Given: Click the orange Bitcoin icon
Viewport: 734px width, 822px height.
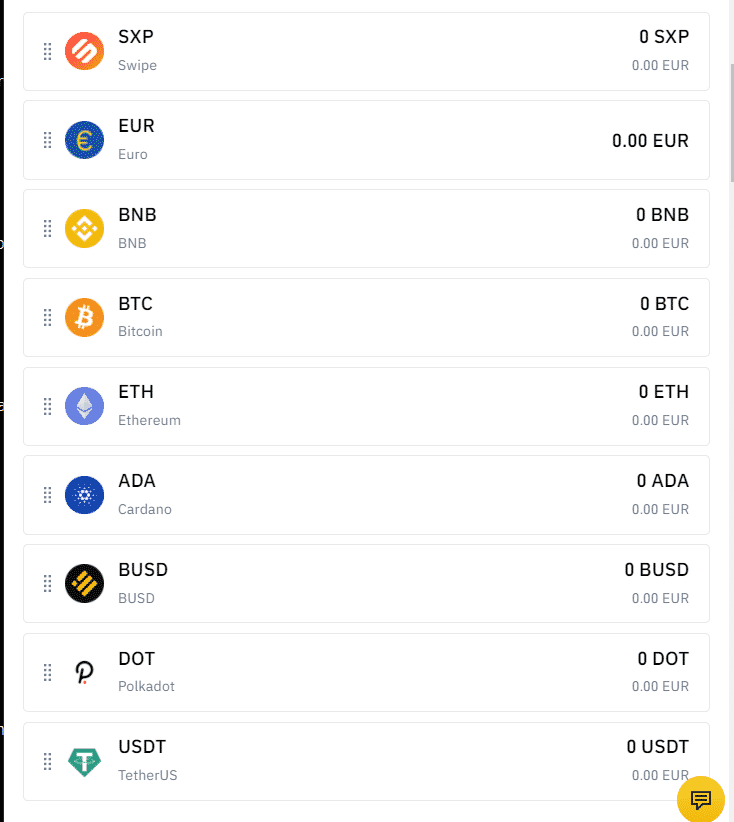Looking at the screenshot, I should click(x=84, y=317).
